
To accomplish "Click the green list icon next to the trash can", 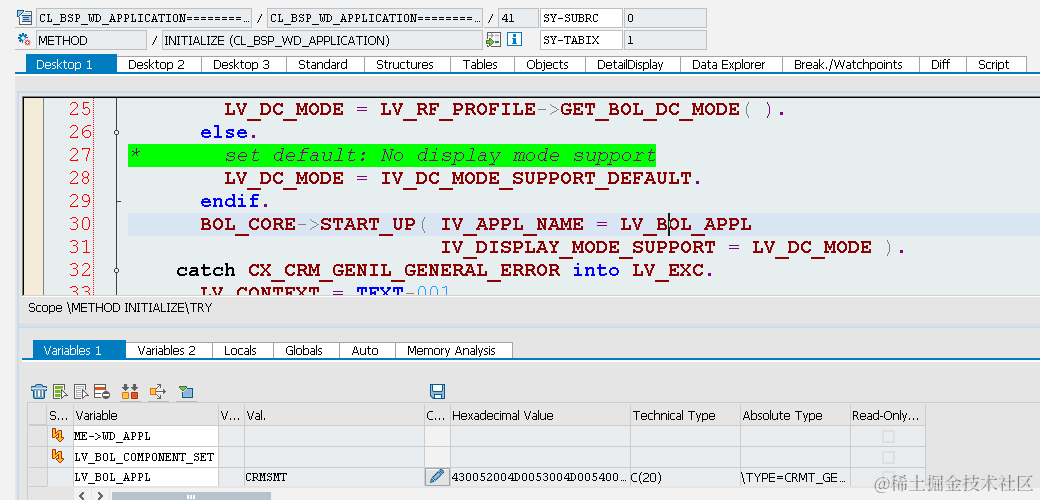I will [x=60, y=392].
